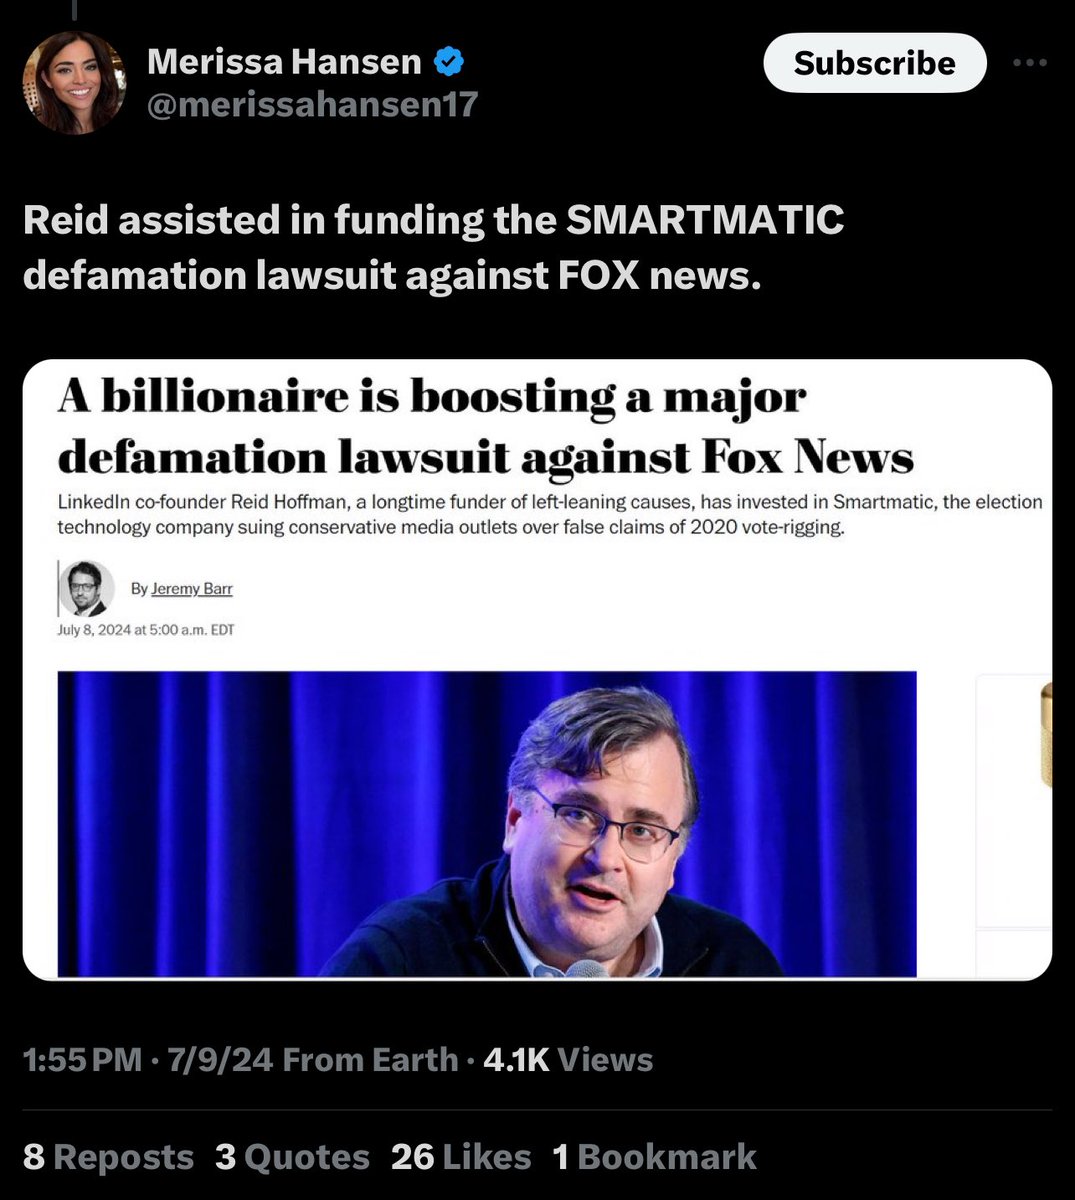The width and height of the screenshot is (1075, 1200).
Task: Click the Merissa Hansen display name
Action: pyautogui.click(x=284, y=62)
